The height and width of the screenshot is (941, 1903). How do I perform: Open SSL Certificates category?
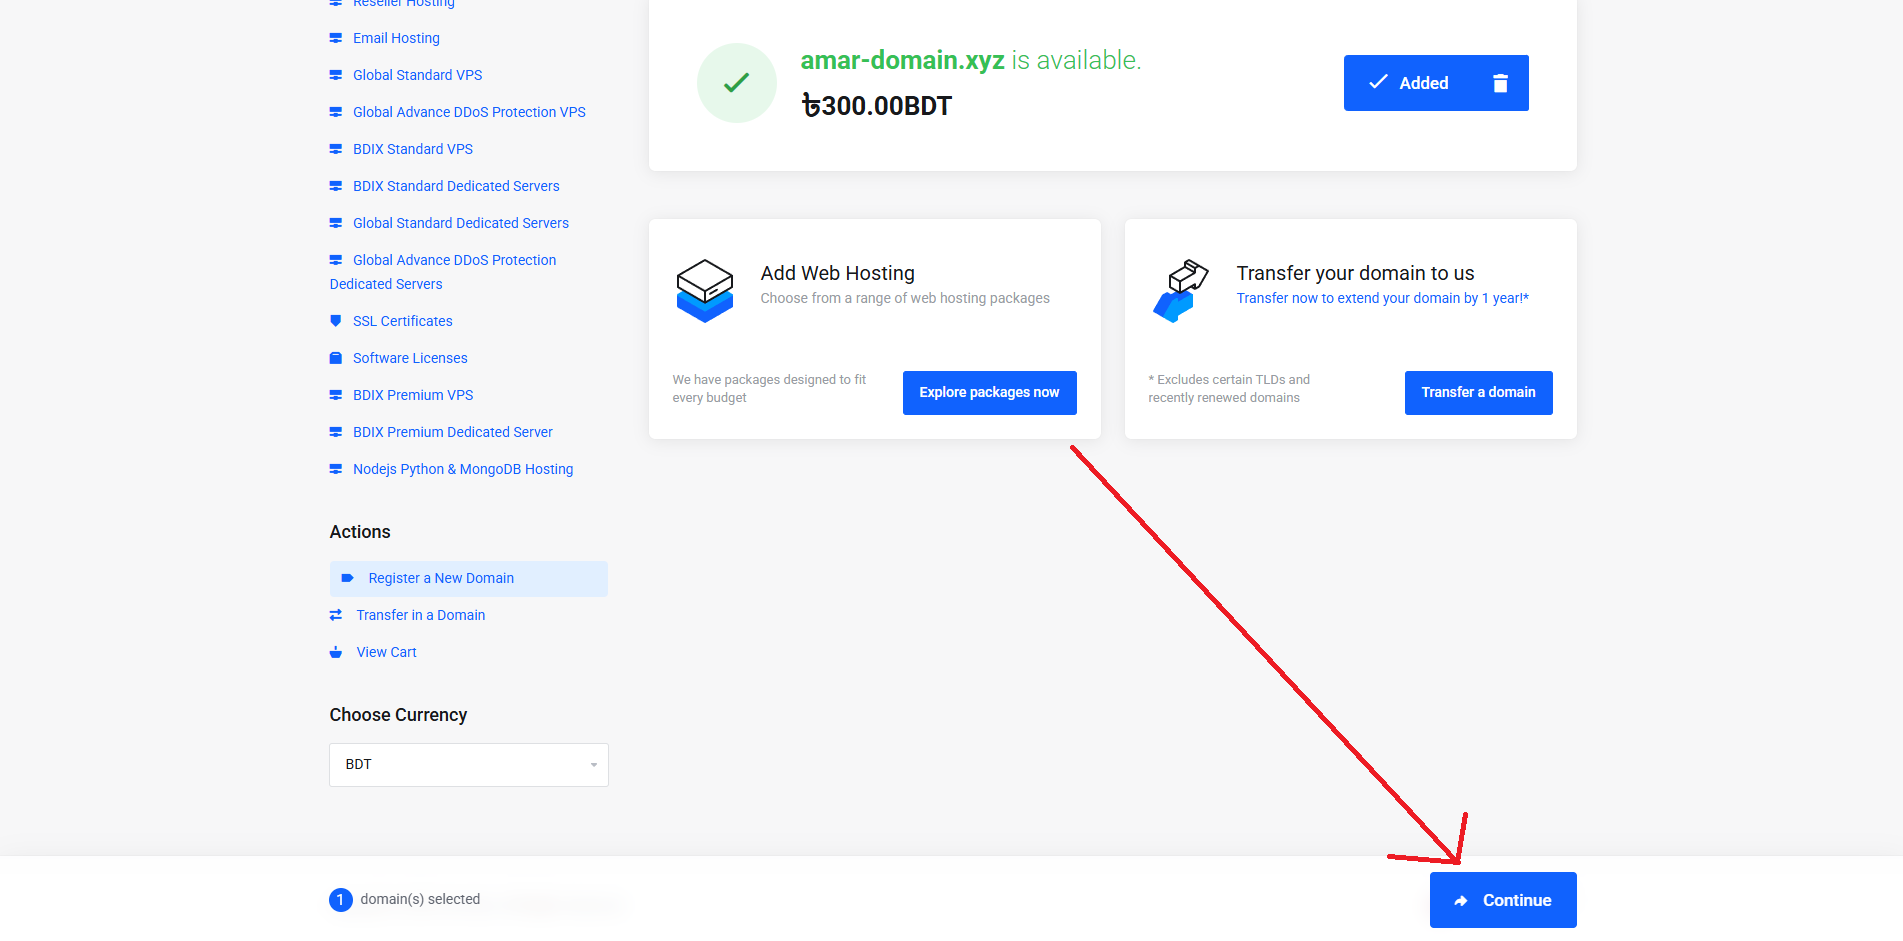click(403, 321)
